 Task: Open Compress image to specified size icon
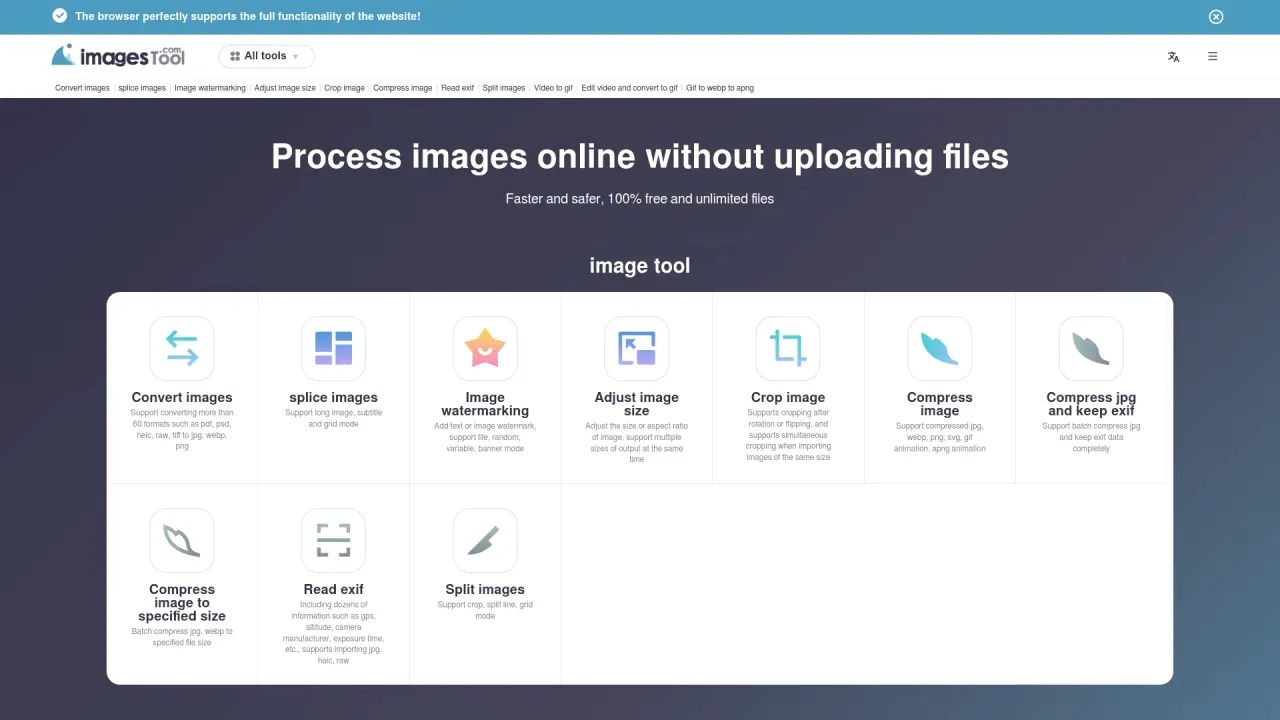[x=182, y=540]
